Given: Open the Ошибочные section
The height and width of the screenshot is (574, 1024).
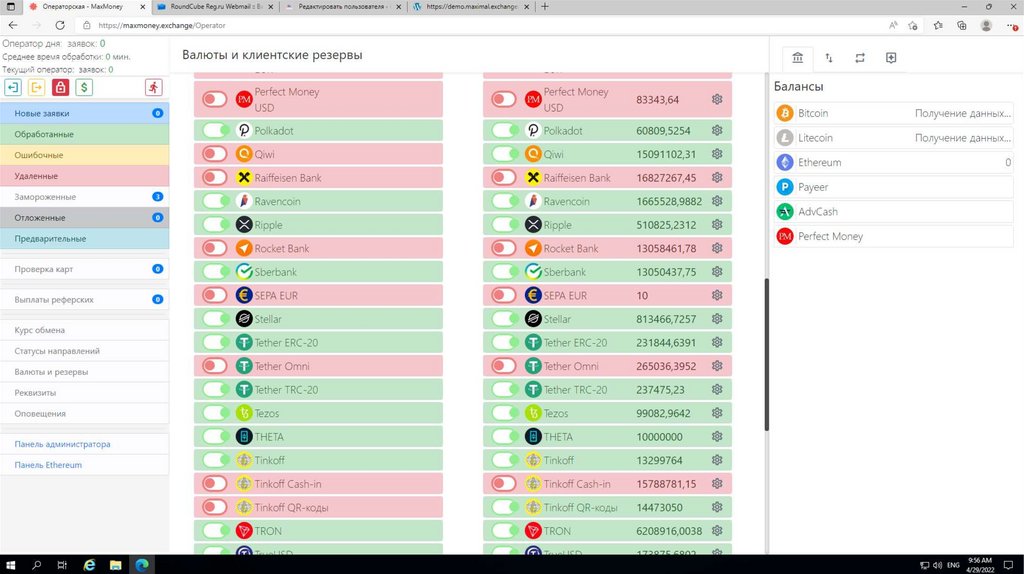Looking at the screenshot, I should (x=84, y=155).
